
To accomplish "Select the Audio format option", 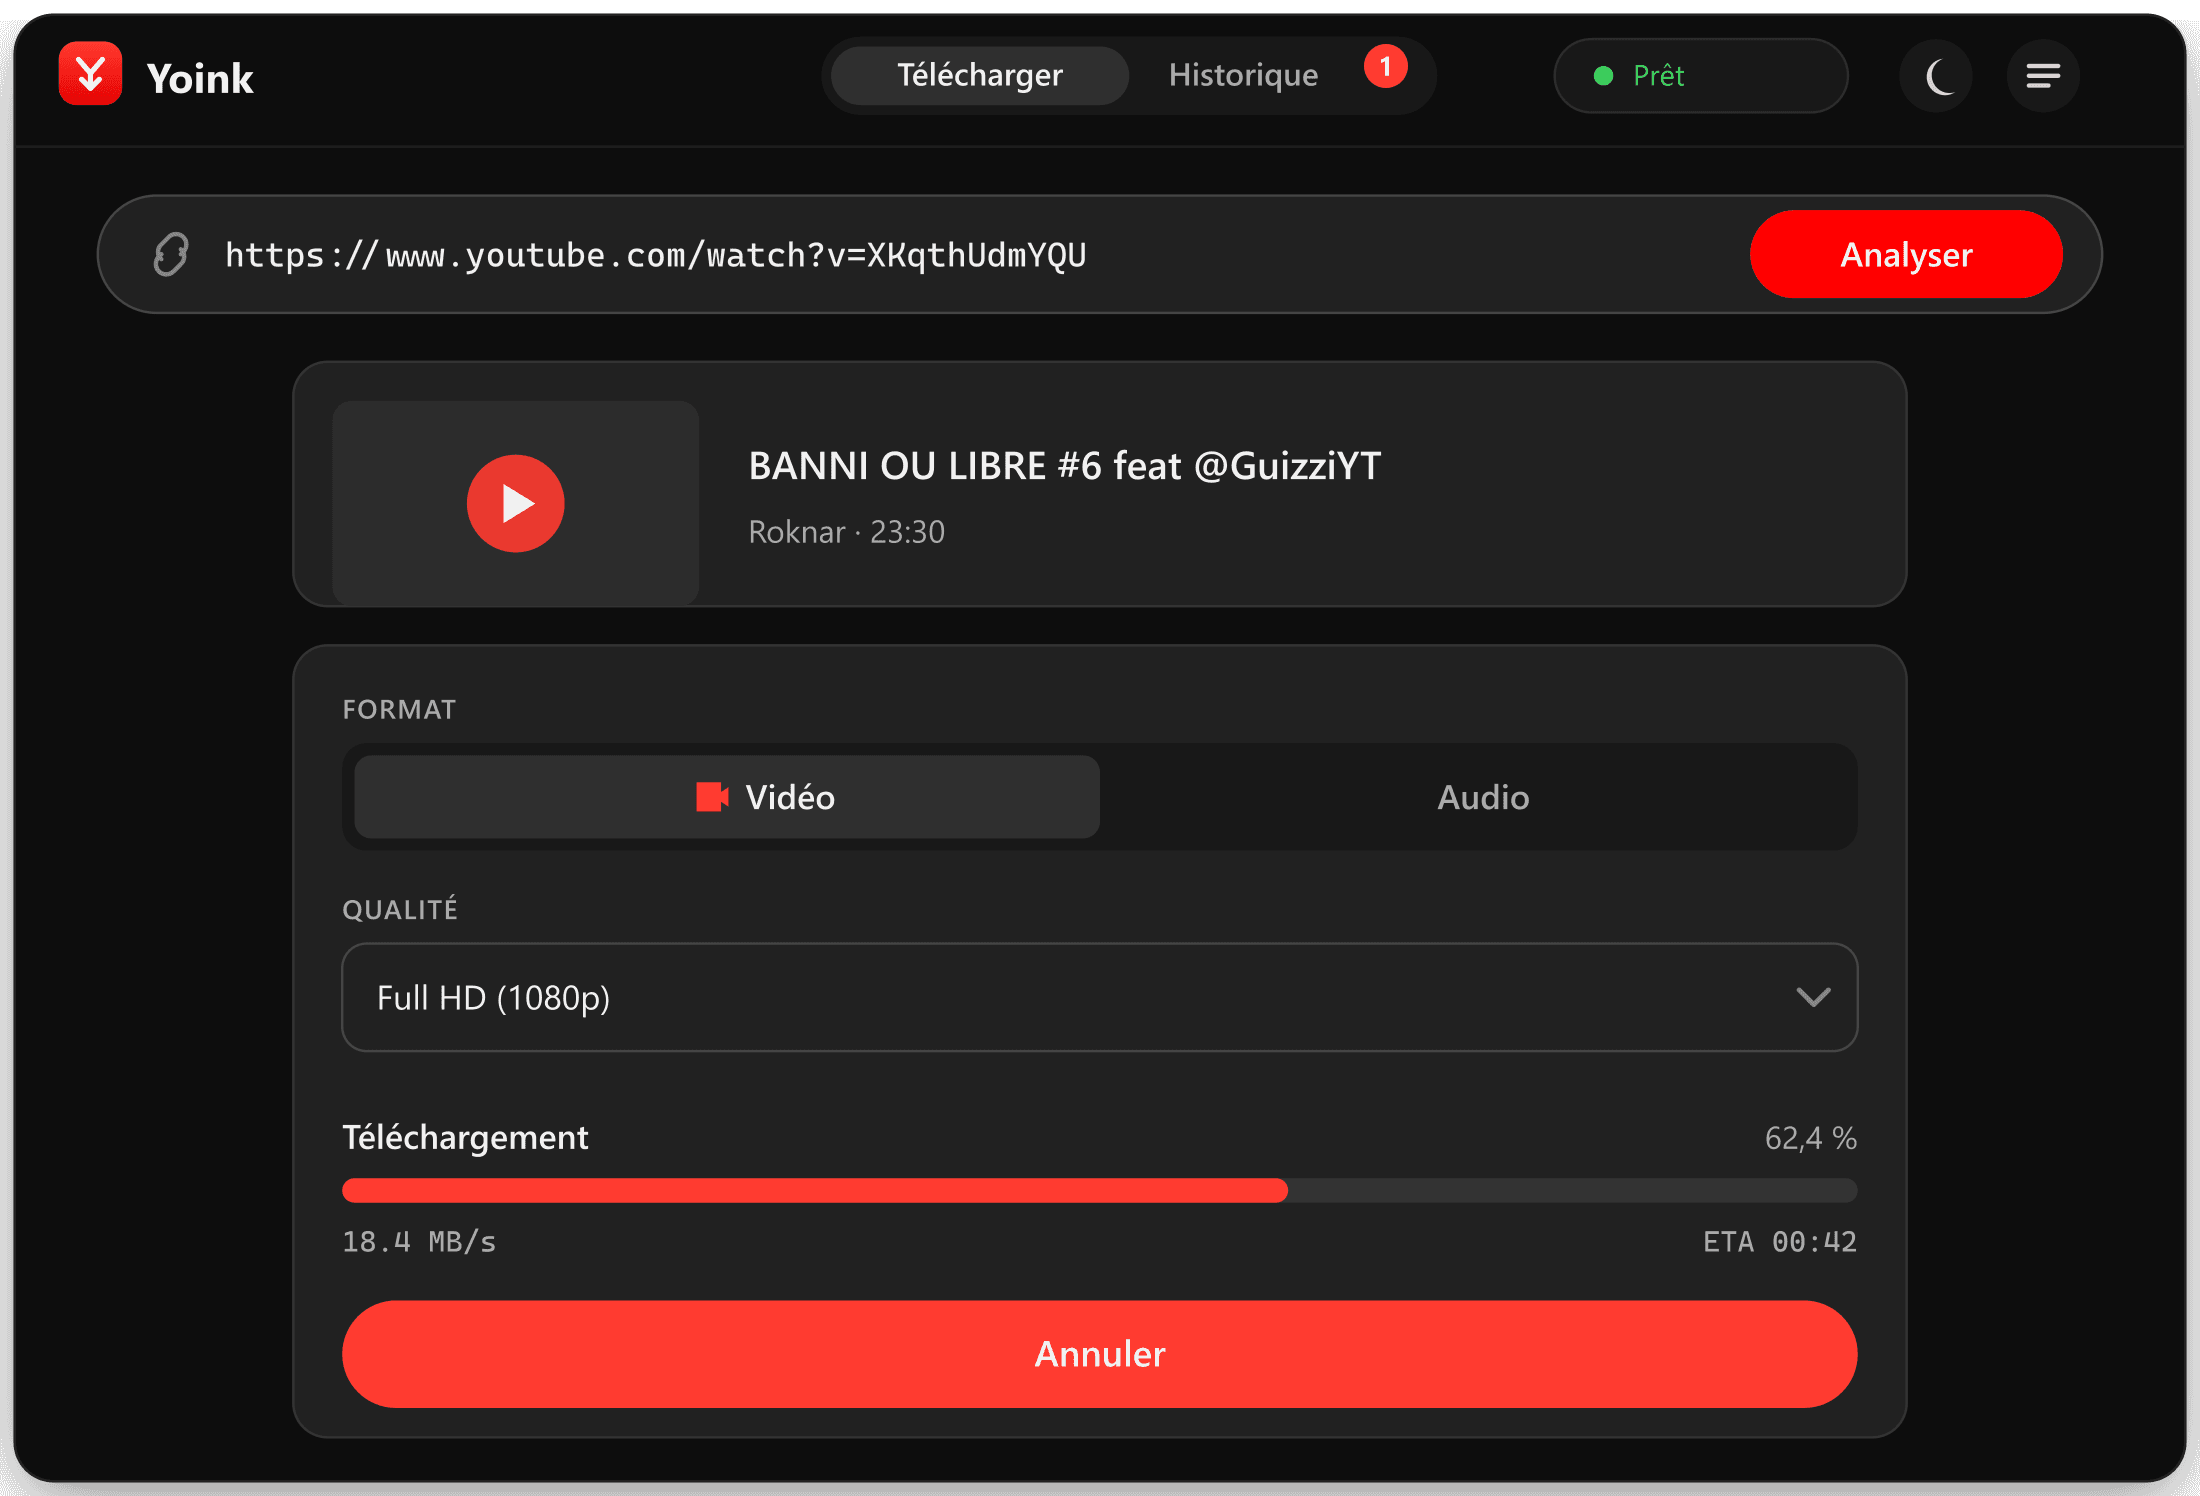I will coord(1483,797).
